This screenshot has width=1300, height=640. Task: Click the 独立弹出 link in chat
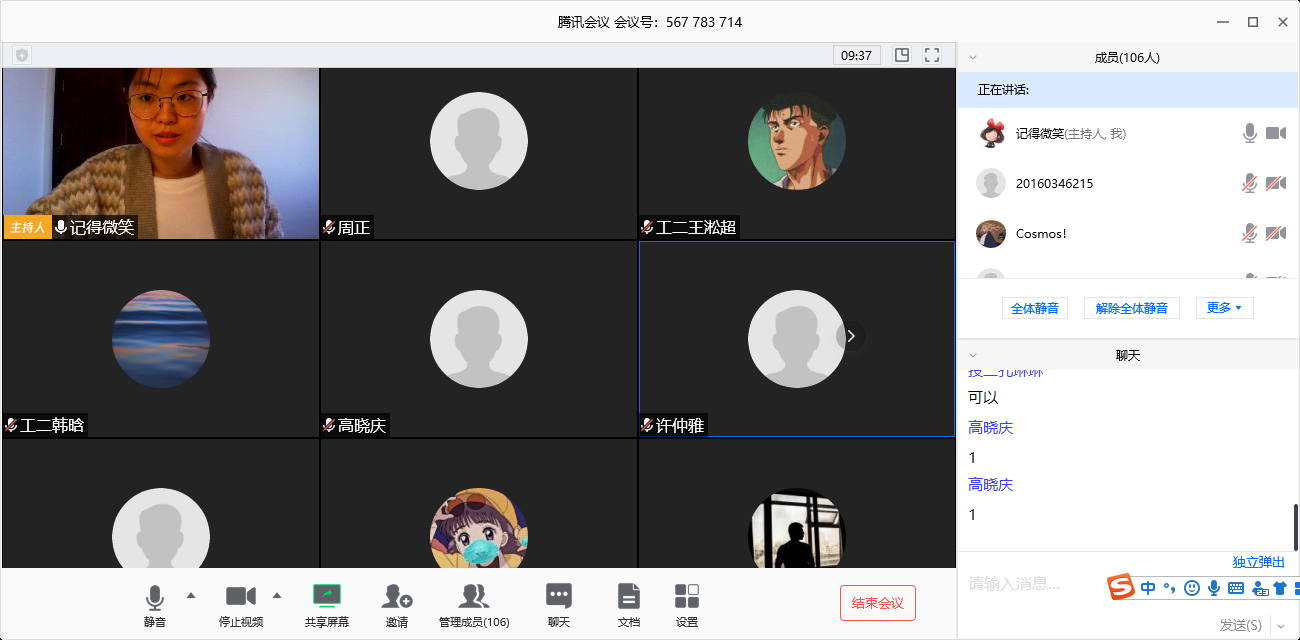click(1259, 562)
